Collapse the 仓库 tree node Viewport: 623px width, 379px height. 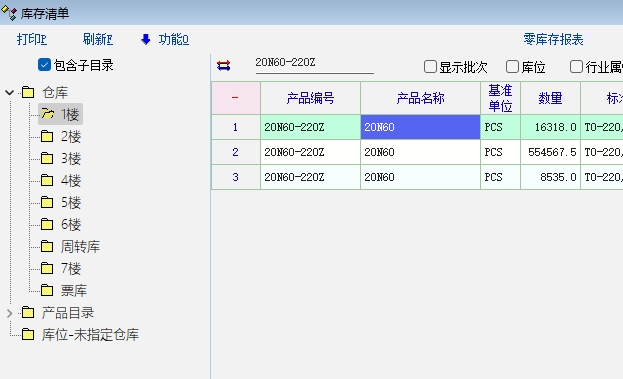click(10, 93)
